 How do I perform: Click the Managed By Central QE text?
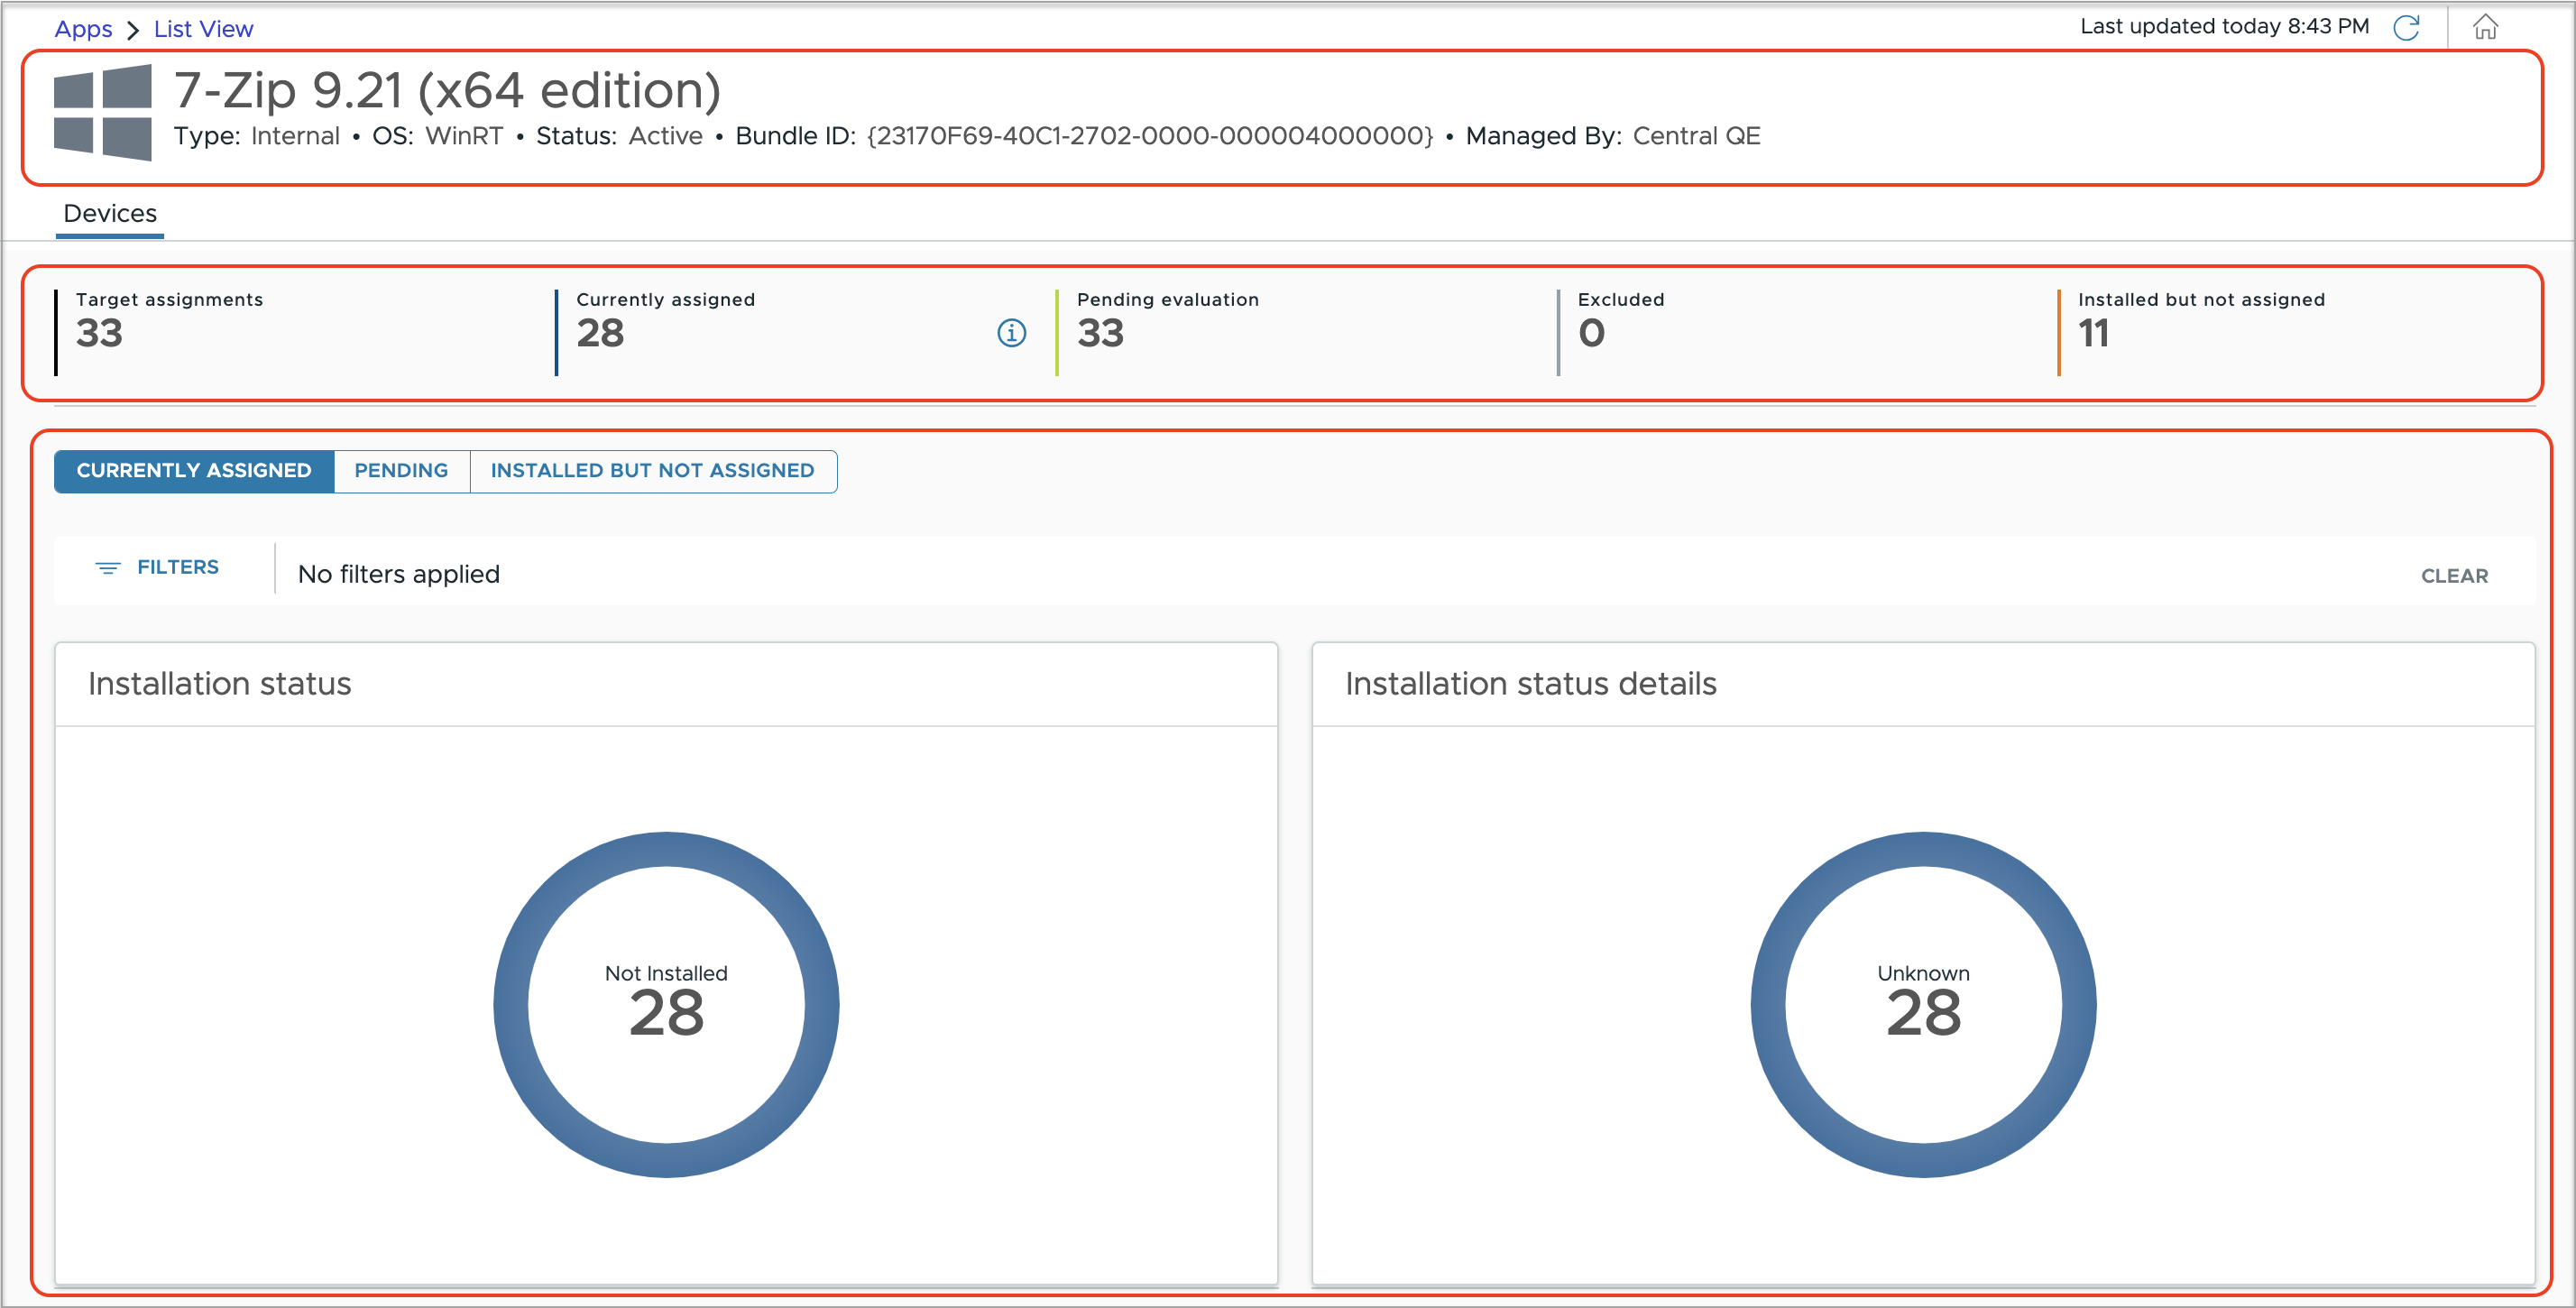tap(1612, 136)
